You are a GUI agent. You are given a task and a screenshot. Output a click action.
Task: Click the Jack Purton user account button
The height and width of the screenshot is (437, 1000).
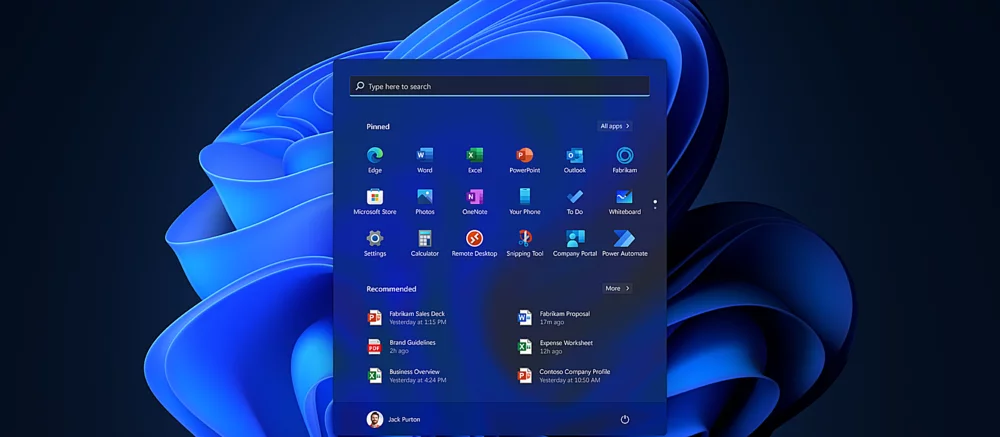tap(394, 419)
